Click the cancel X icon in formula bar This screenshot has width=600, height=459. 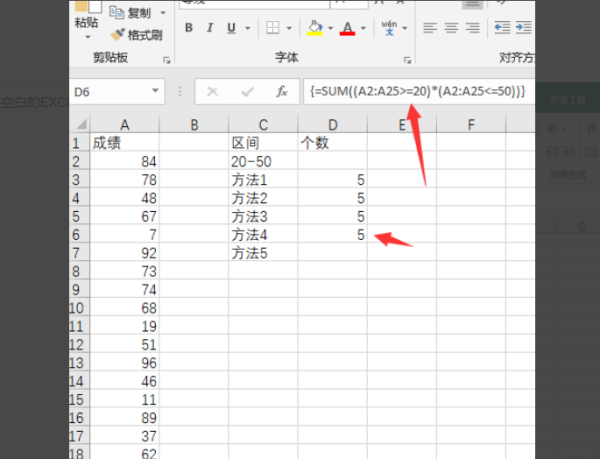click(212, 90)
